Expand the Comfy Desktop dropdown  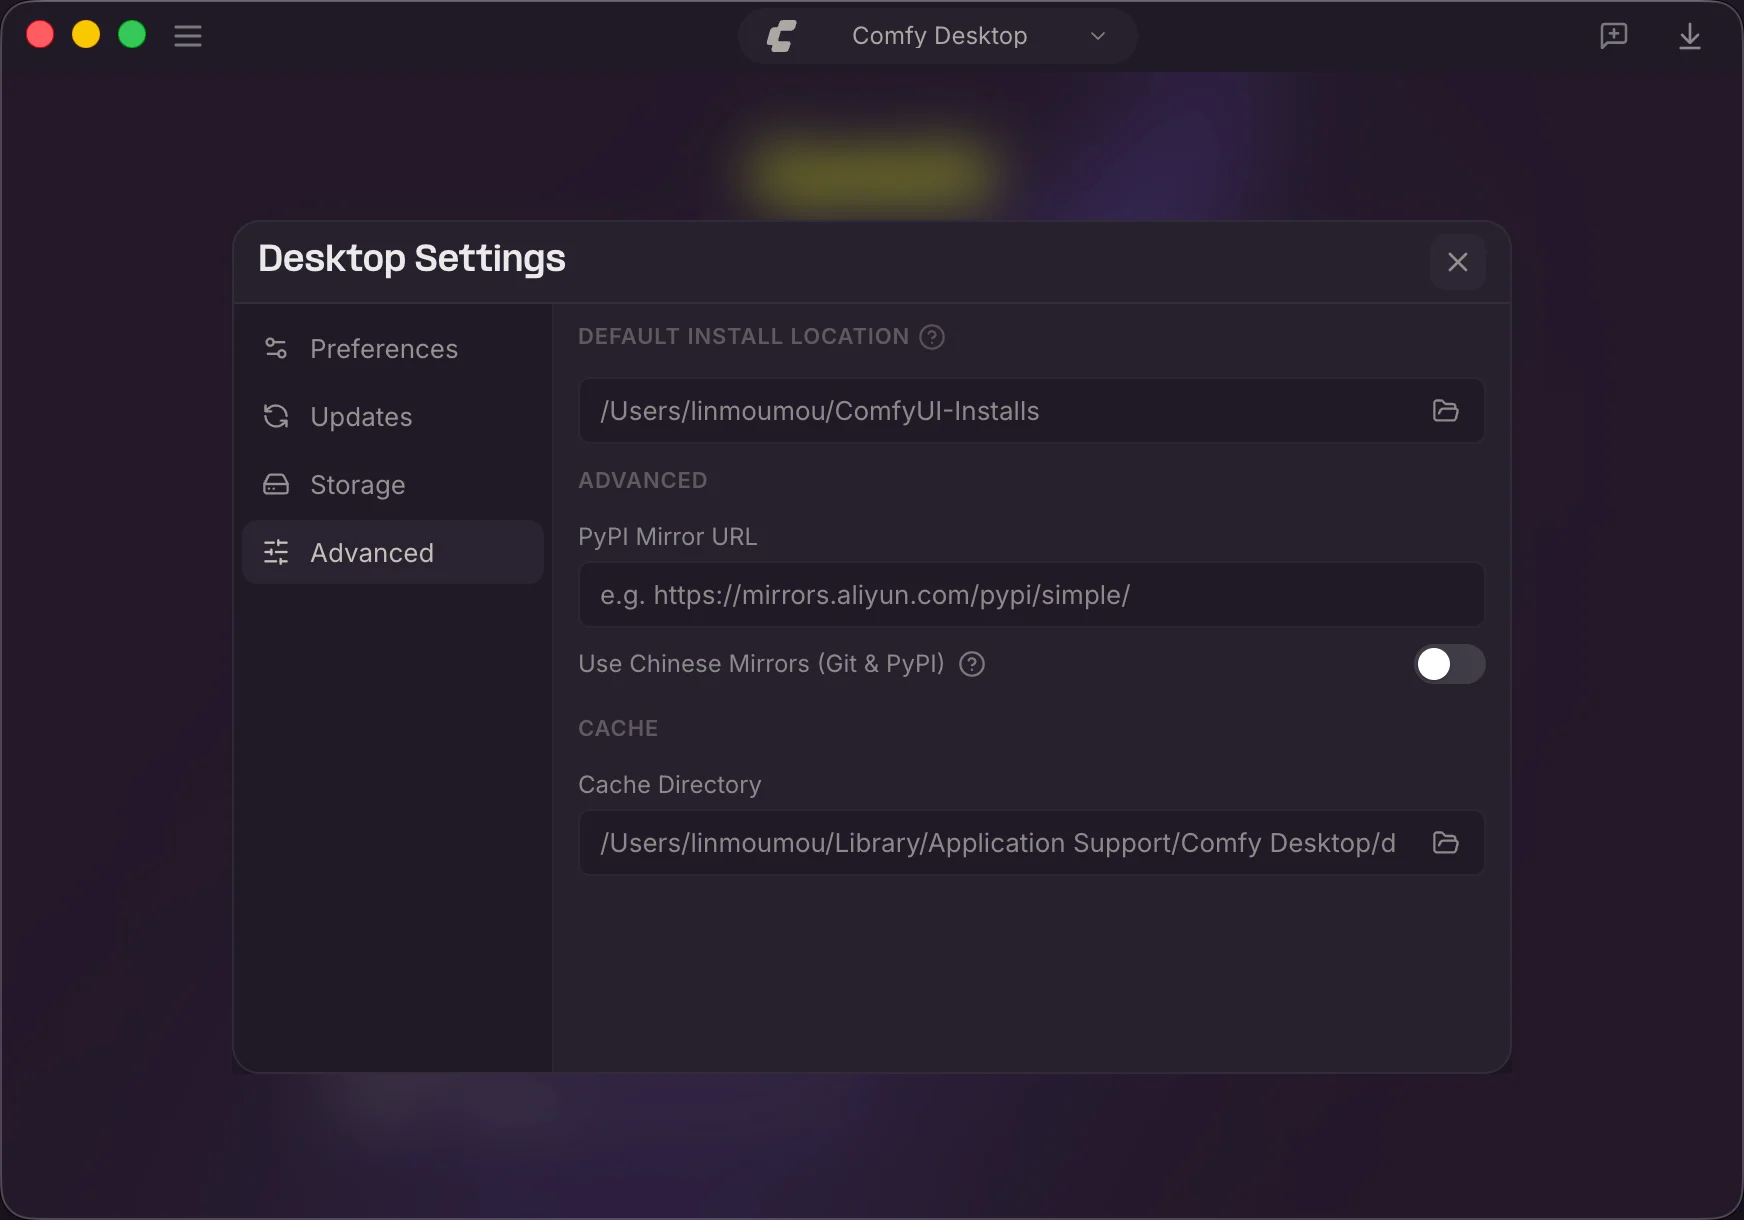point(938,36)
